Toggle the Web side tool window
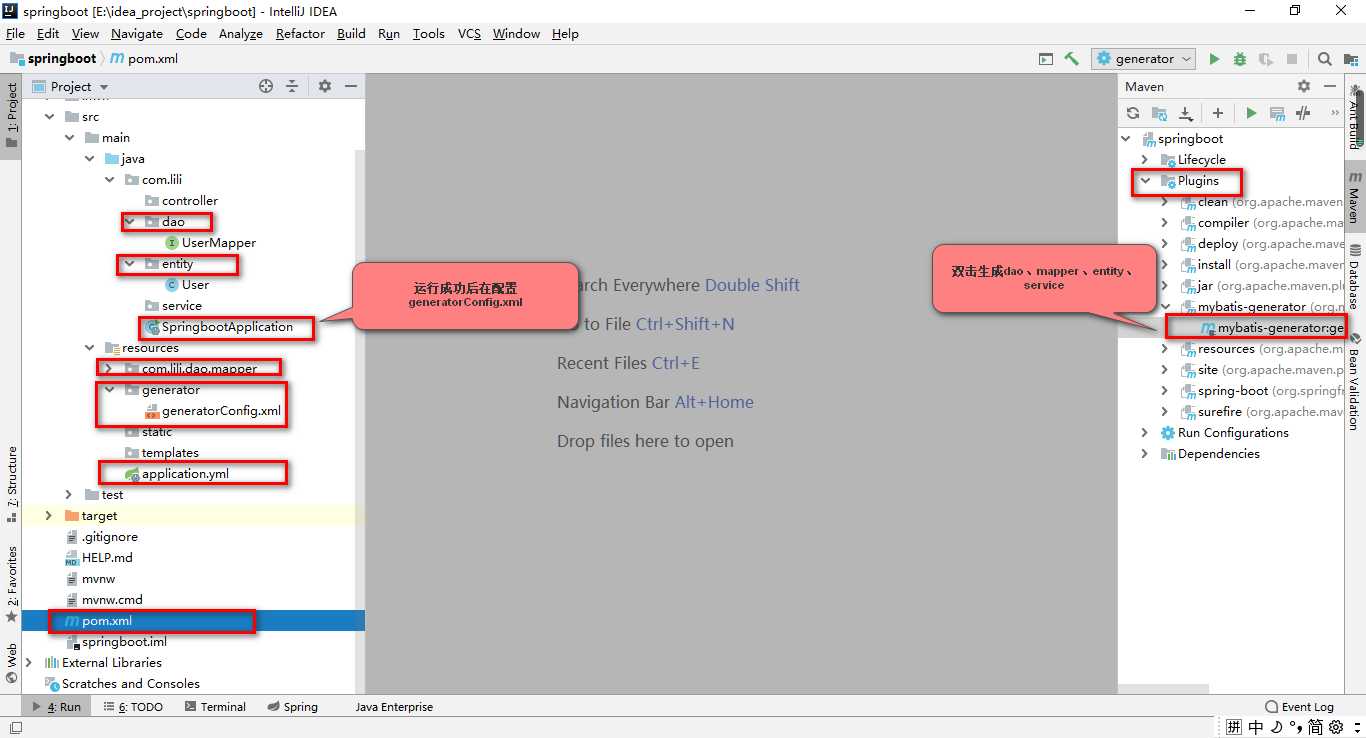 tap(11, 664)
